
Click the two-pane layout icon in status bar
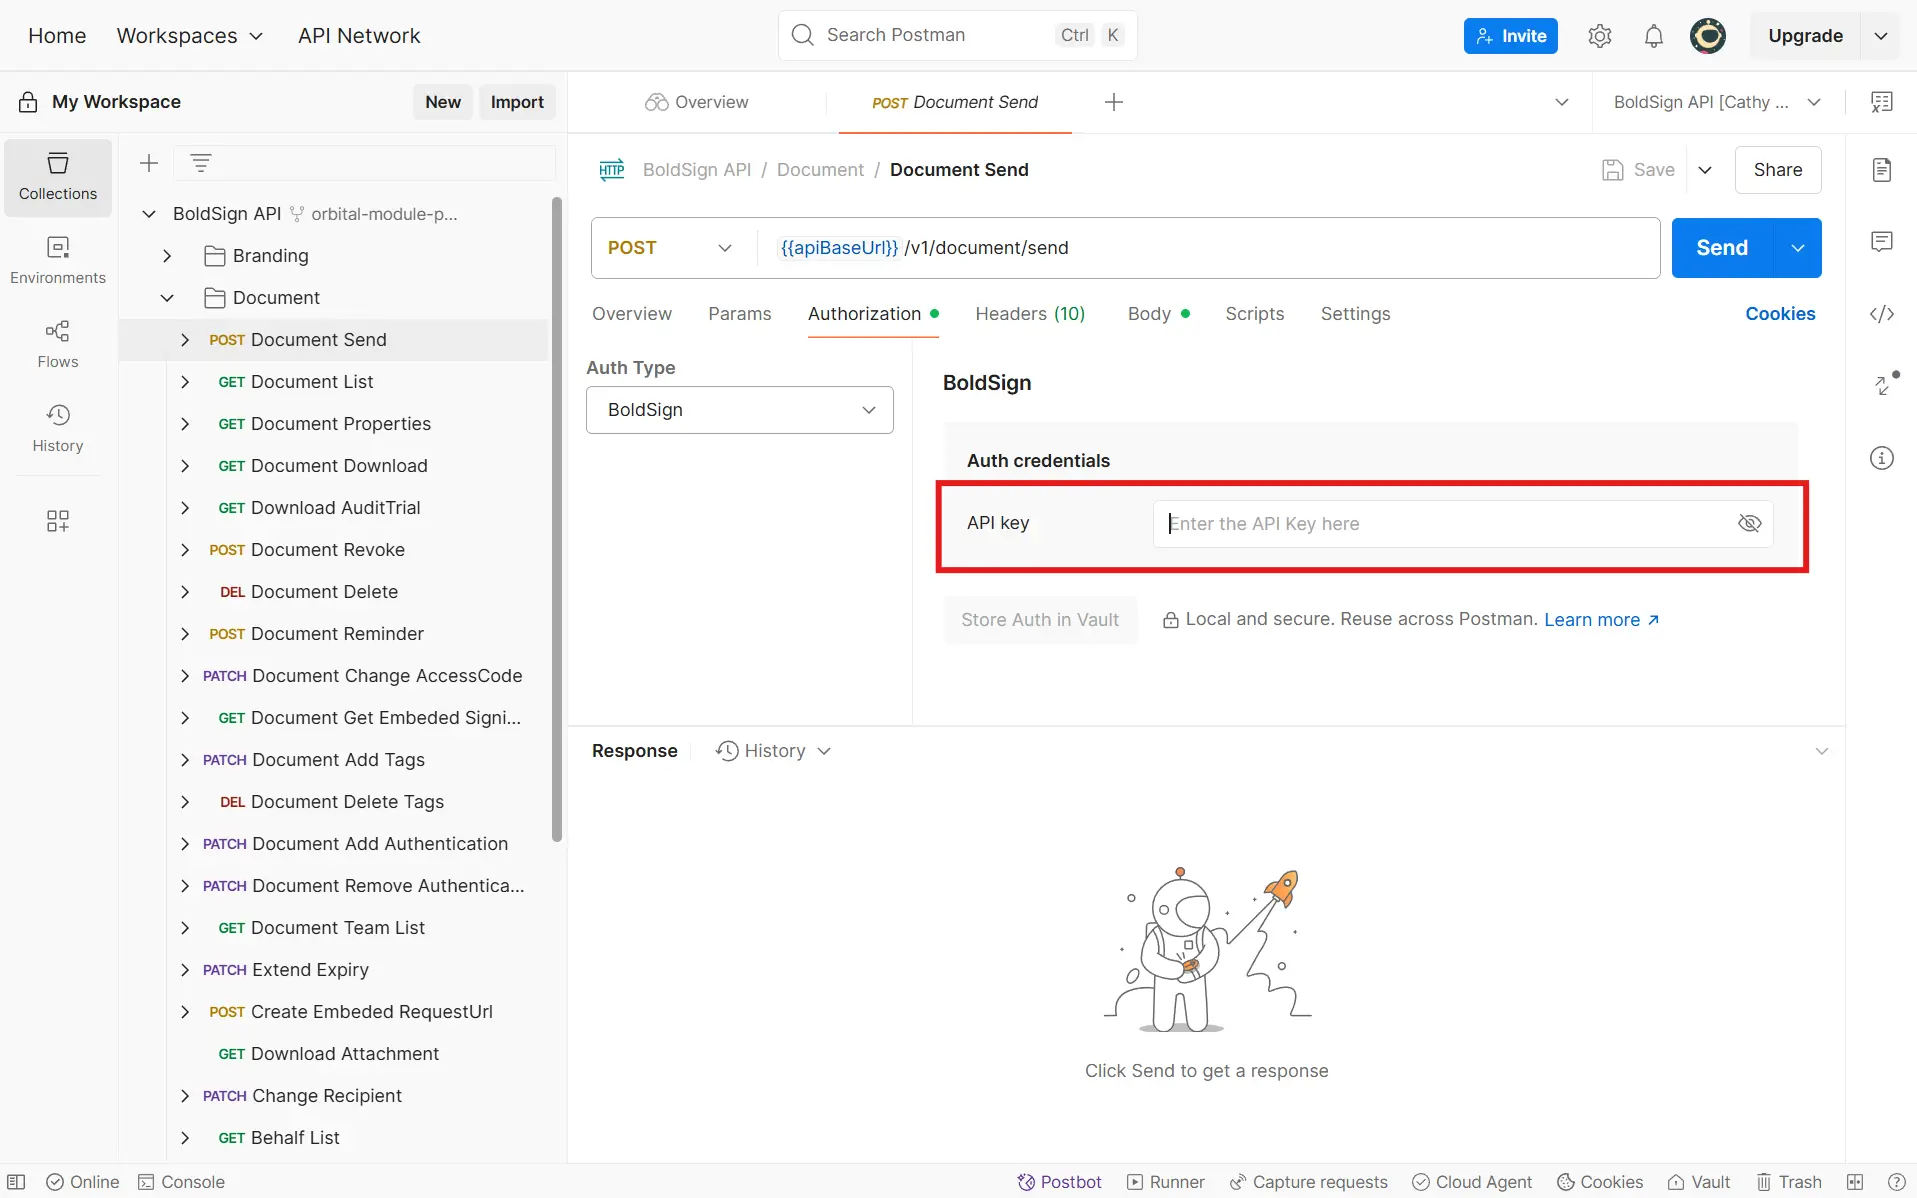(x=1855, y=1182)
